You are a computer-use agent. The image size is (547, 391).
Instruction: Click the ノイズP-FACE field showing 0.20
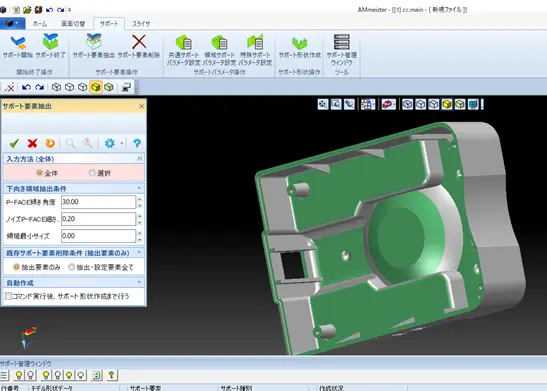click(x=98, y=219)
